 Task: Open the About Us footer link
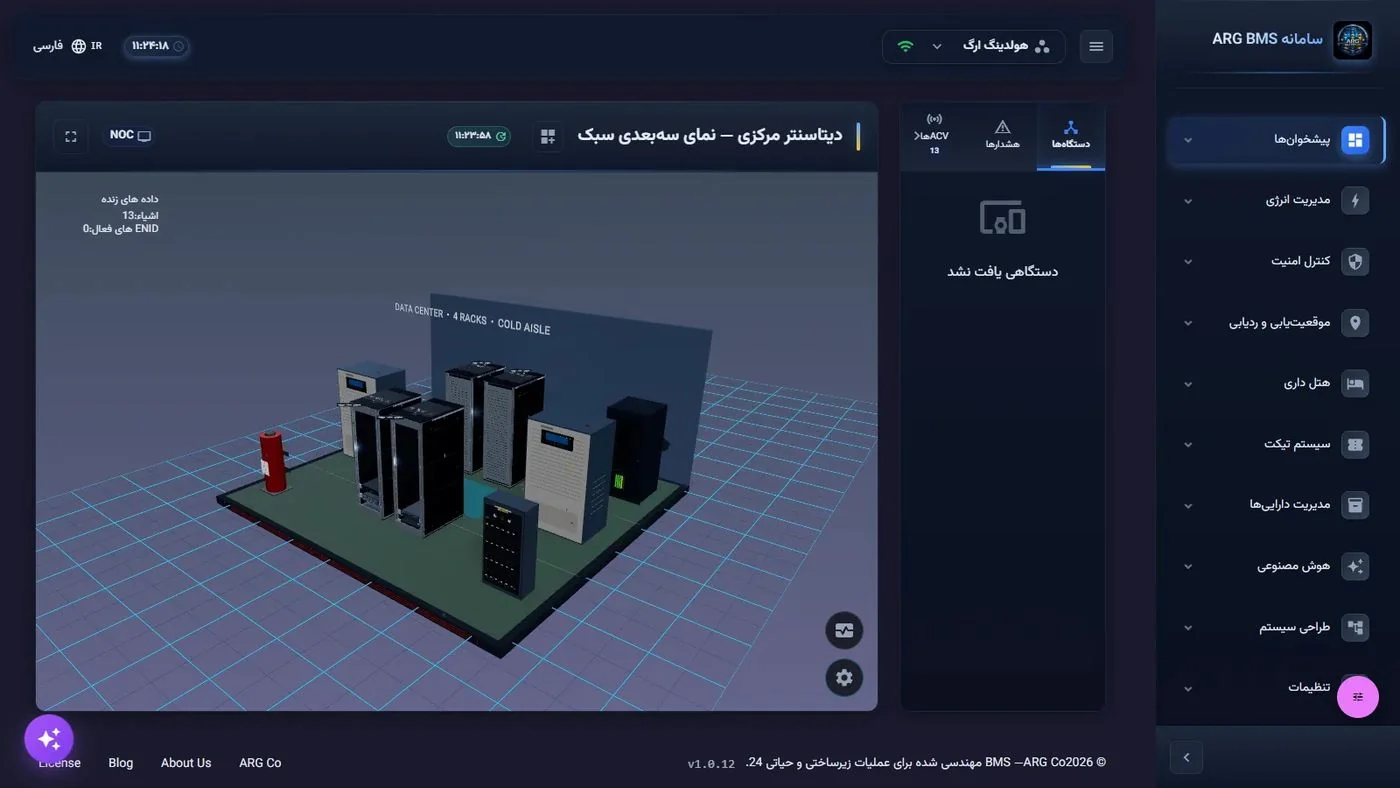186,763
